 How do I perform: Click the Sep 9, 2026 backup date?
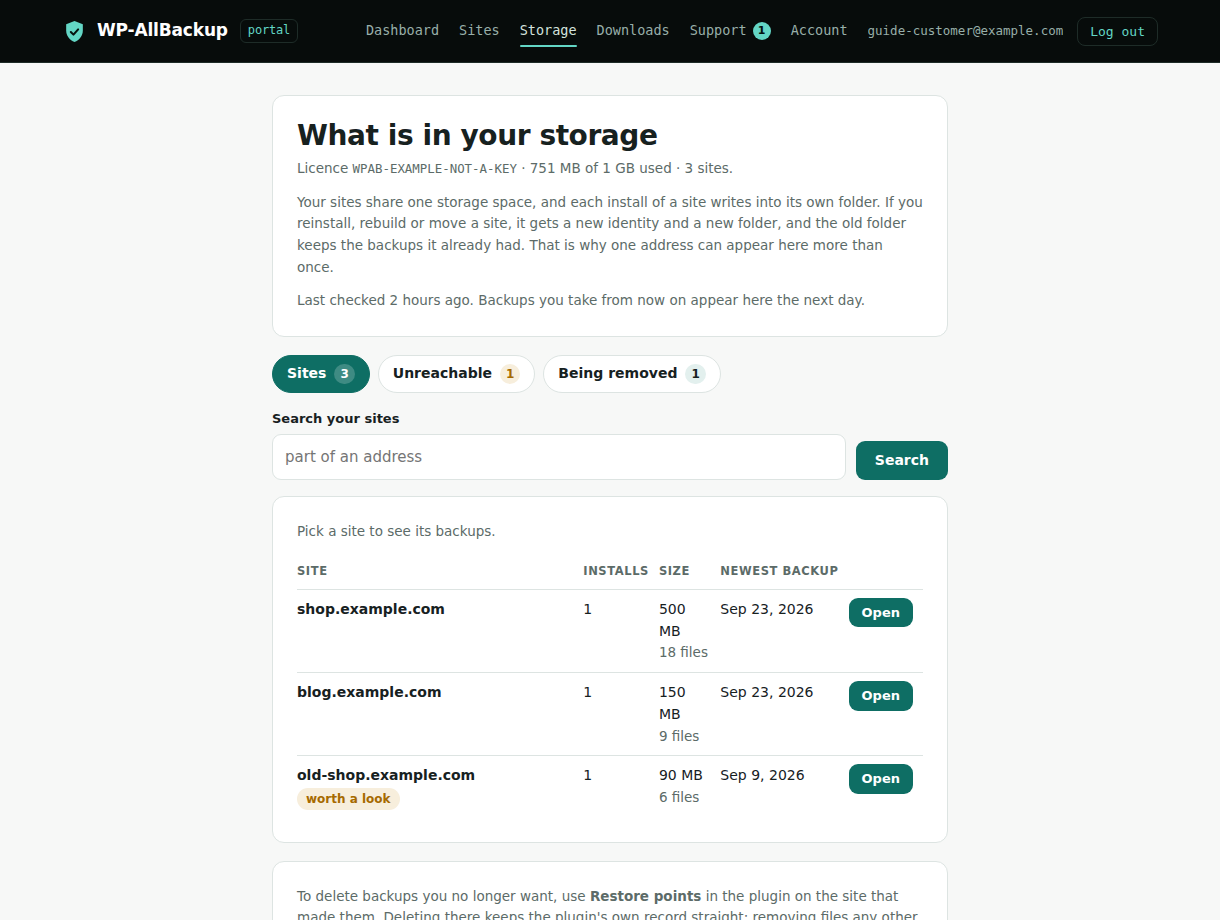(762, 775)
